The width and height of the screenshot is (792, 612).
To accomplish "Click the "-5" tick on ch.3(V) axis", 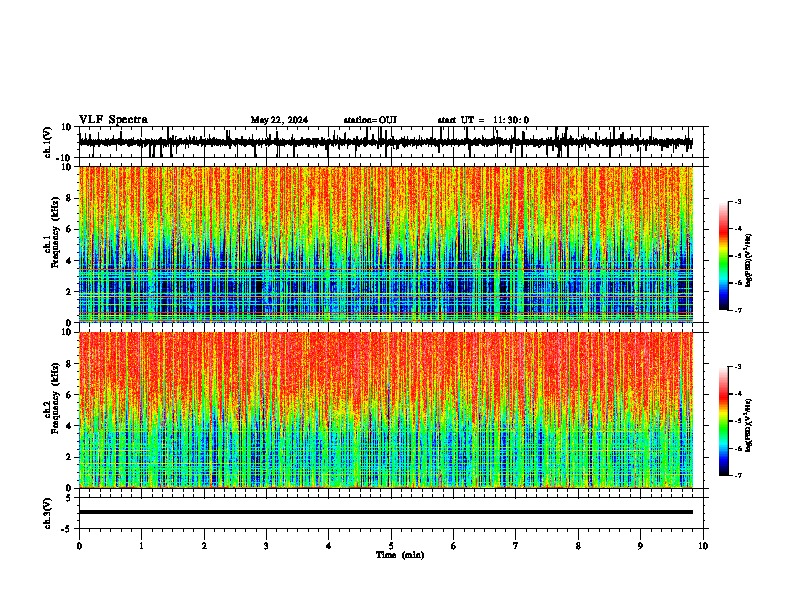I will pyautogui.click(x=68, y=529).
